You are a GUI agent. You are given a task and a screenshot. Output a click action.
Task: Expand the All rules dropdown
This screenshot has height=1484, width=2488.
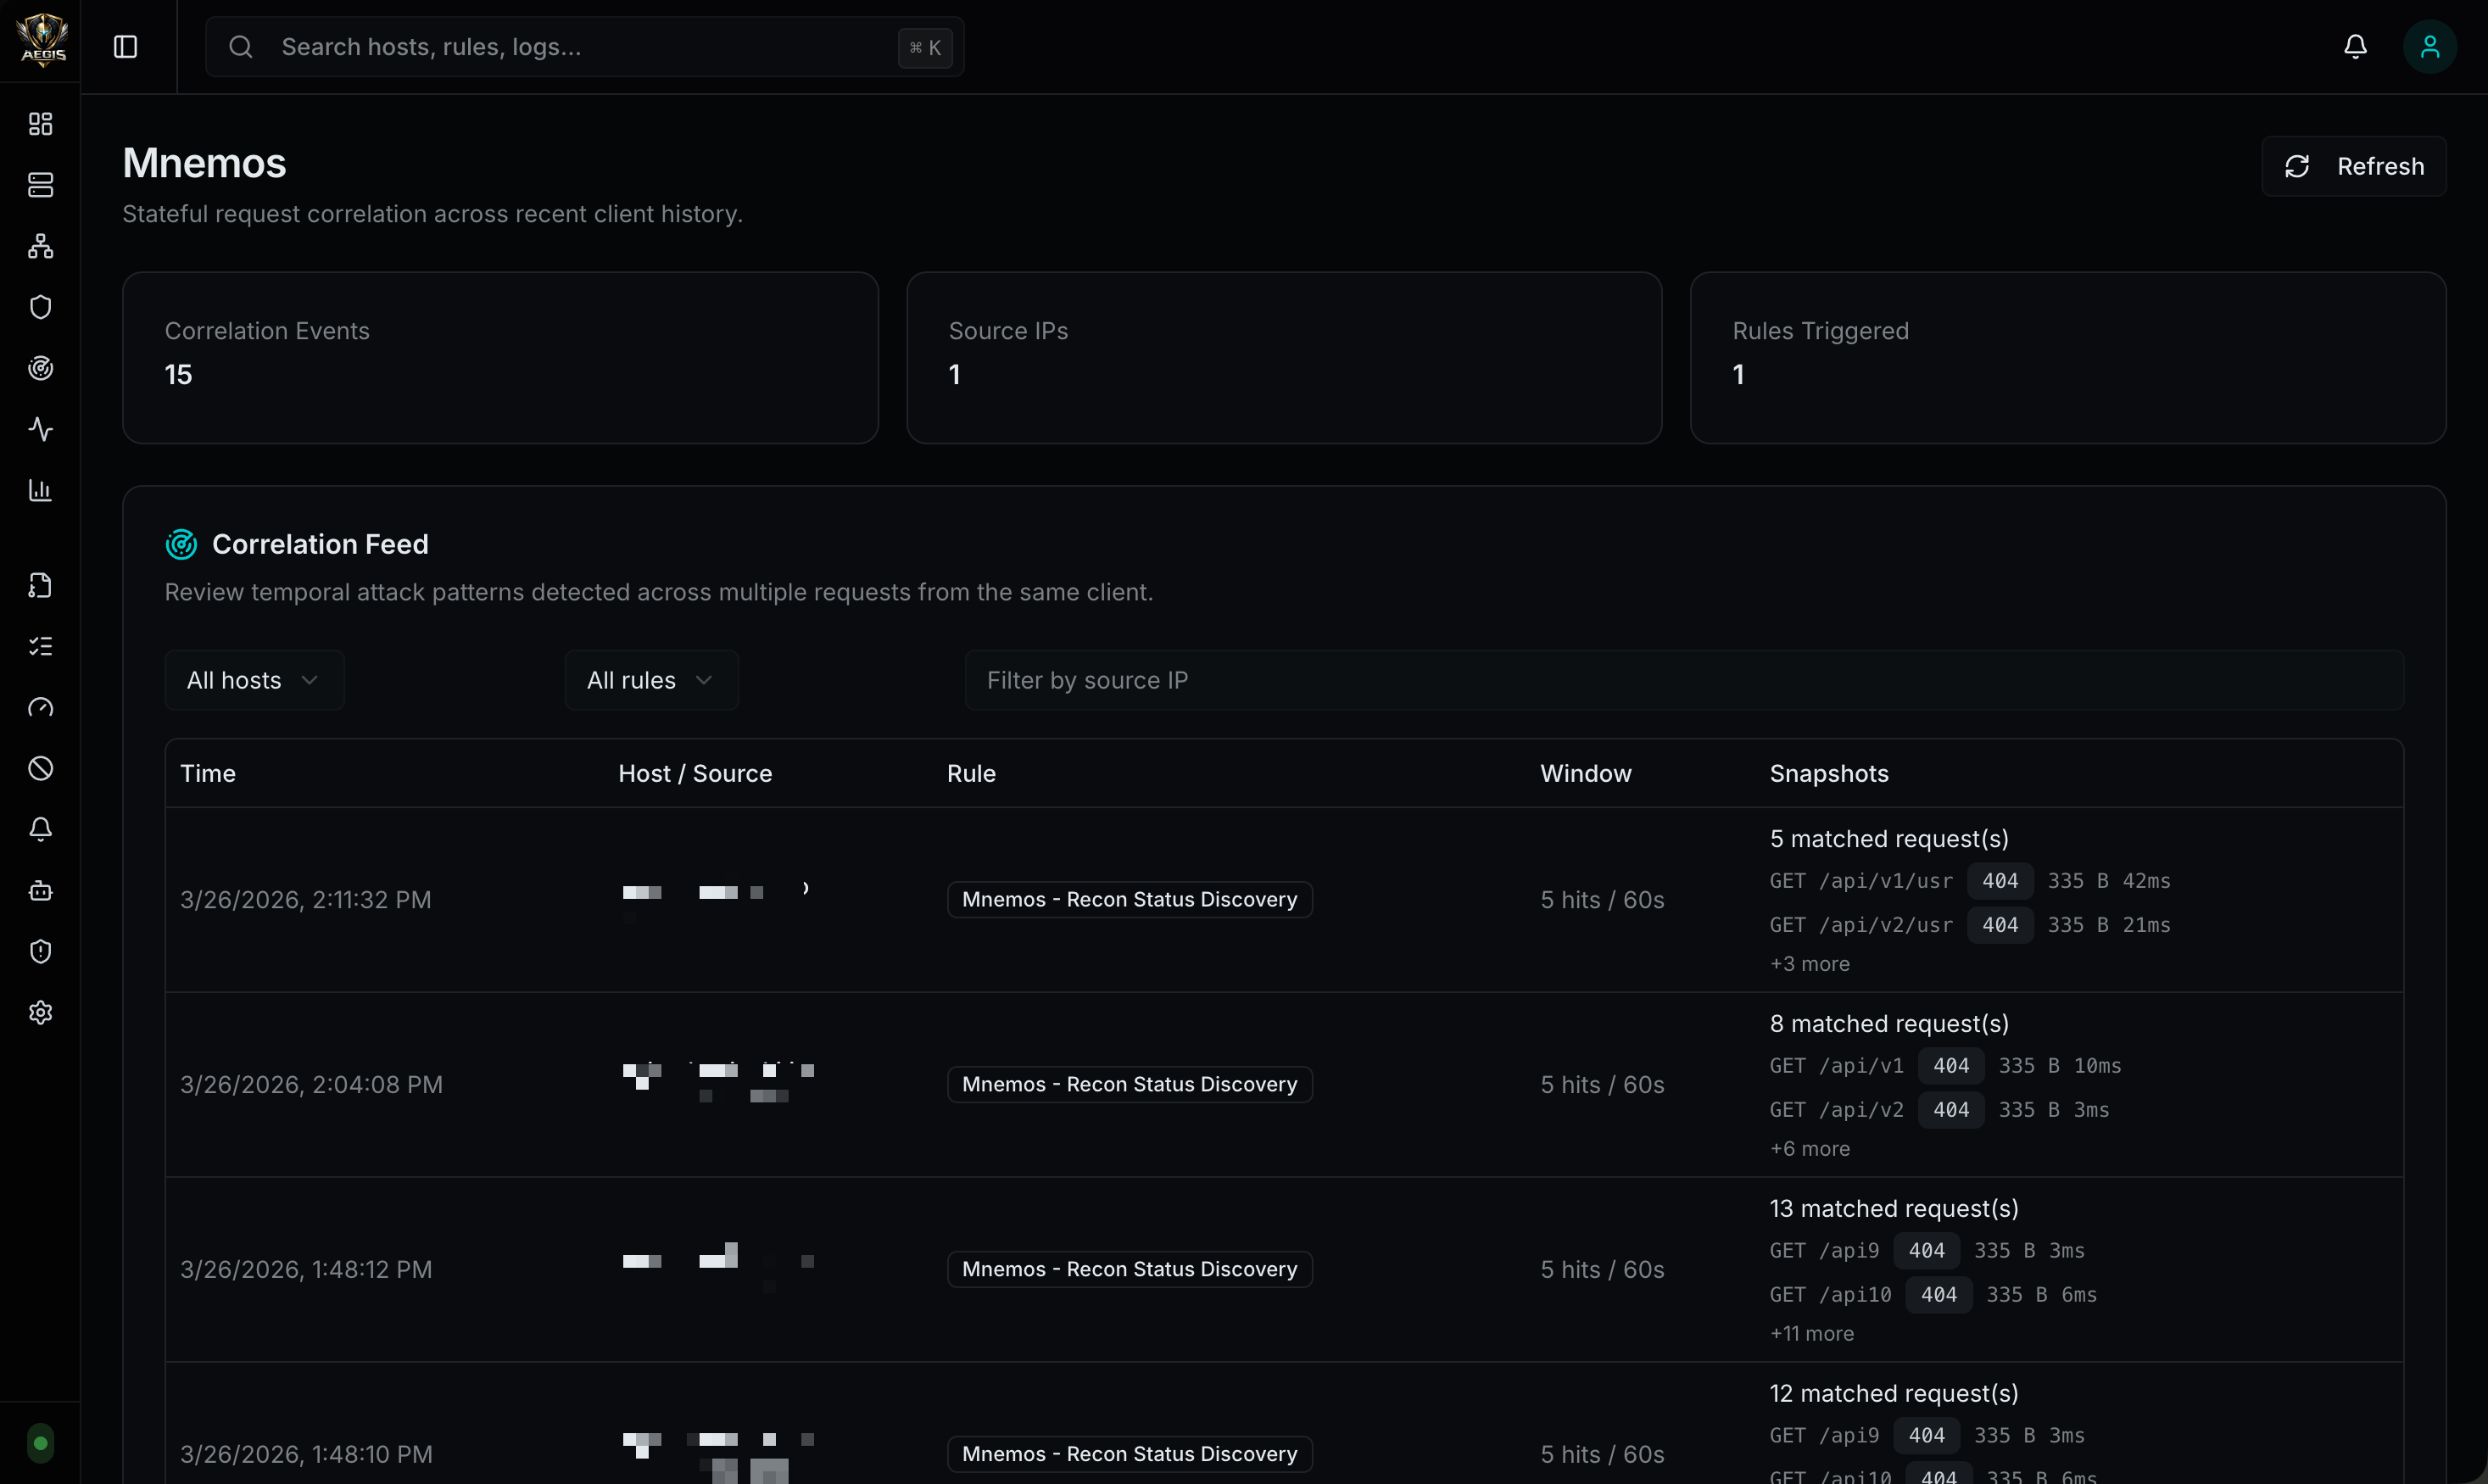click(651, 680)
